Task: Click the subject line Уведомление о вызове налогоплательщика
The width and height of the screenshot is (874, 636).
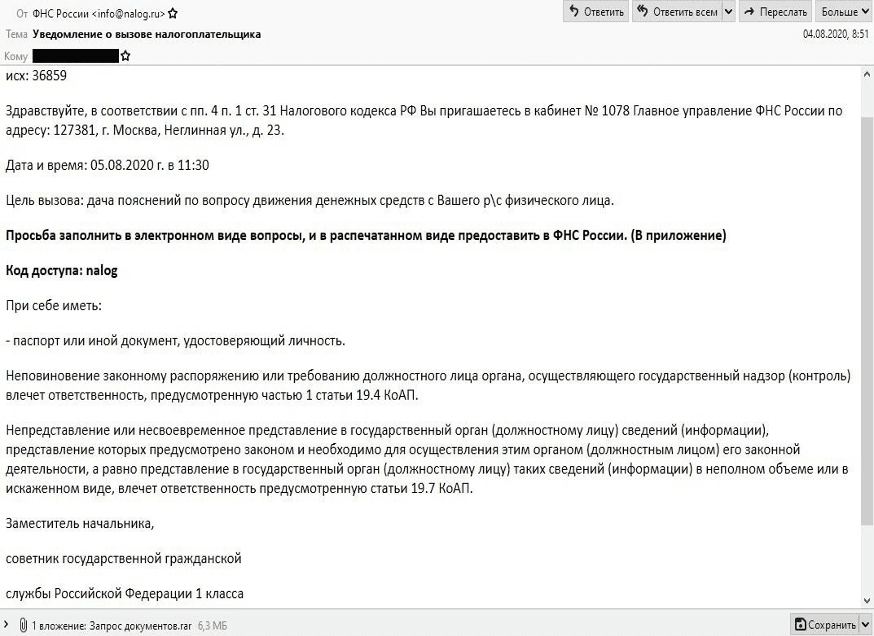Action: point(147,34)
